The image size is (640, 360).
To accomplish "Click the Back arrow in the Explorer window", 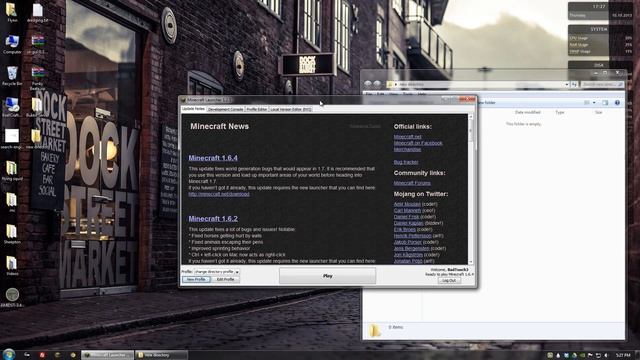I will (x=368, y=84).
